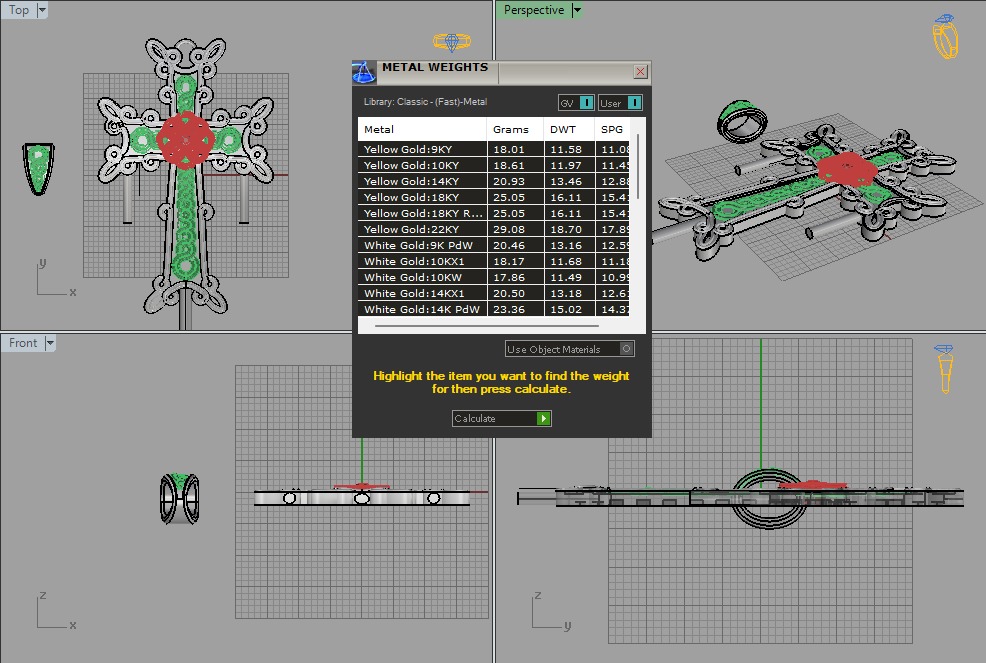Select the Front viewport label
The image size is (986, 663).
23,343
